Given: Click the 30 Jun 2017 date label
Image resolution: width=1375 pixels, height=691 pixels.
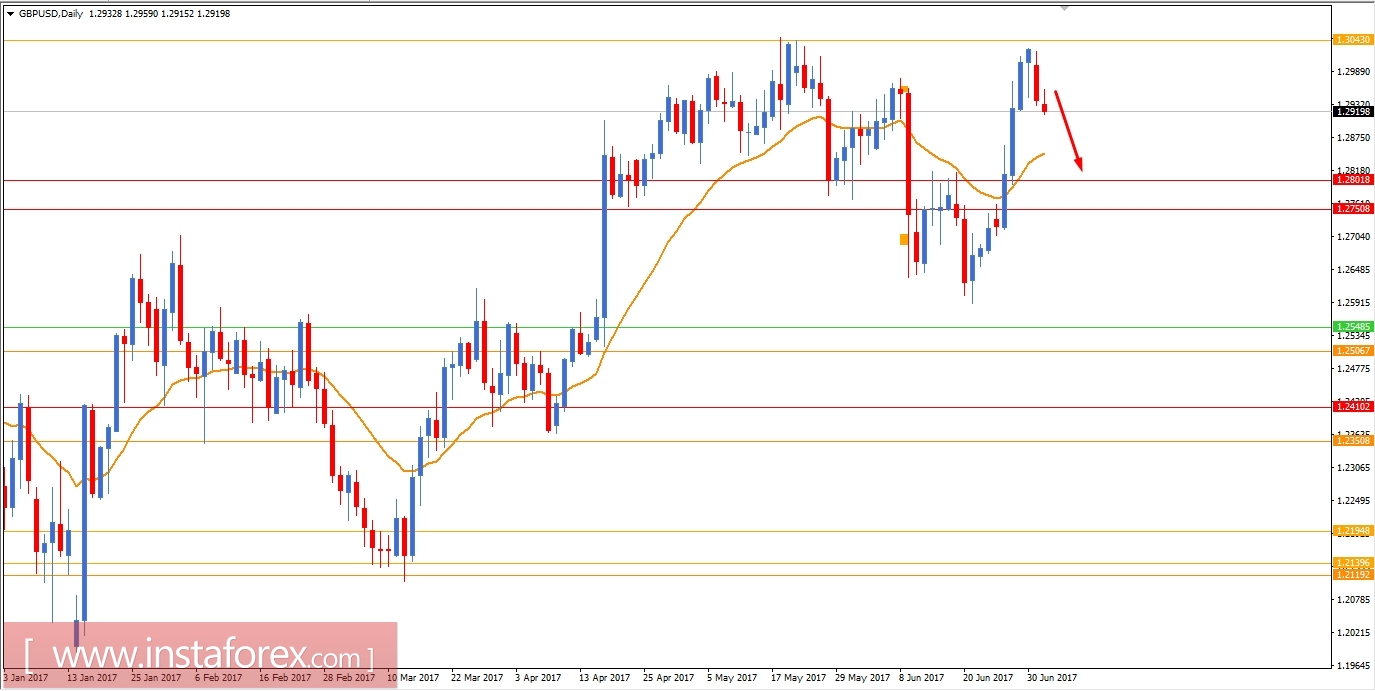Looking at the screenshot, I should [x=1053, y=678].
